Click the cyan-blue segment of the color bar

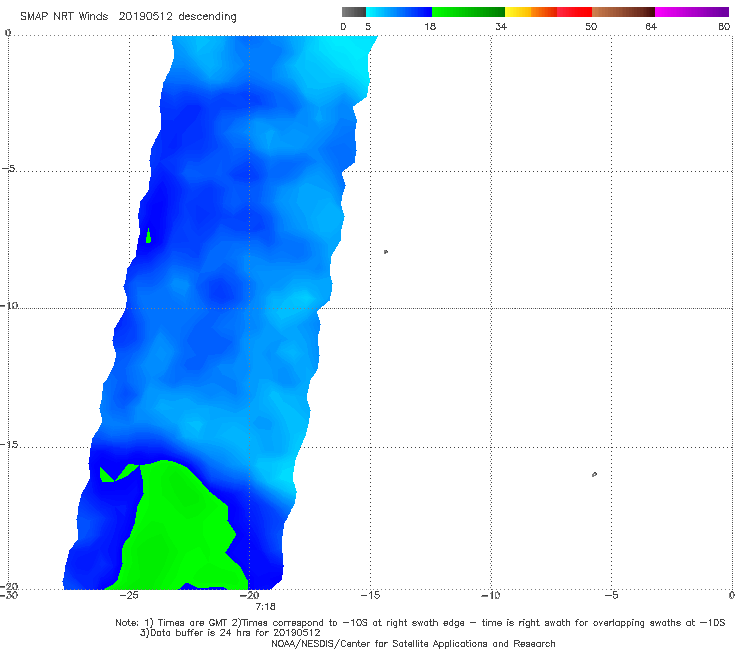pyautogui.click(x=399, y=12)
